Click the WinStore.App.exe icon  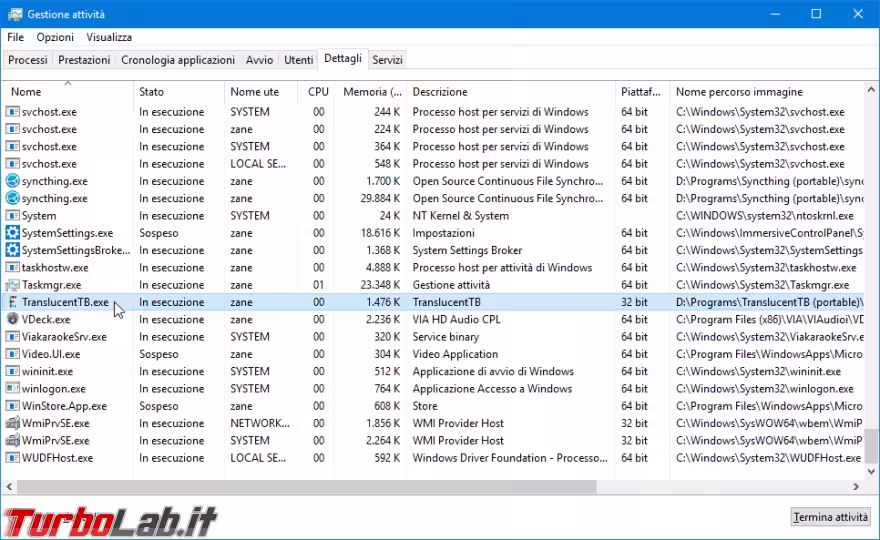12,406
